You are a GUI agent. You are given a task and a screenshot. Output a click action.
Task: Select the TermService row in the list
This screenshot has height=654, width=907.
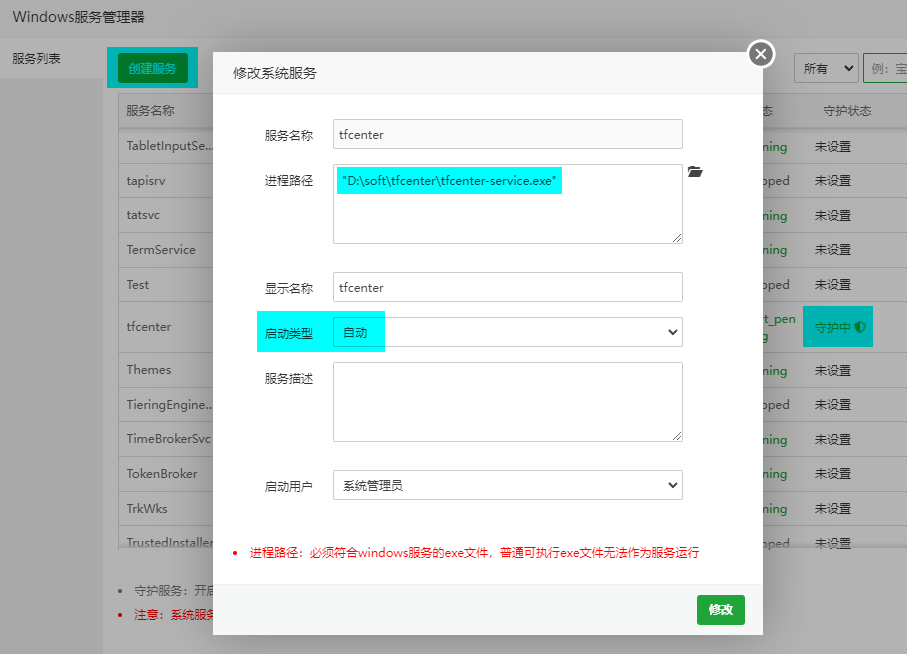pos(161,250)
